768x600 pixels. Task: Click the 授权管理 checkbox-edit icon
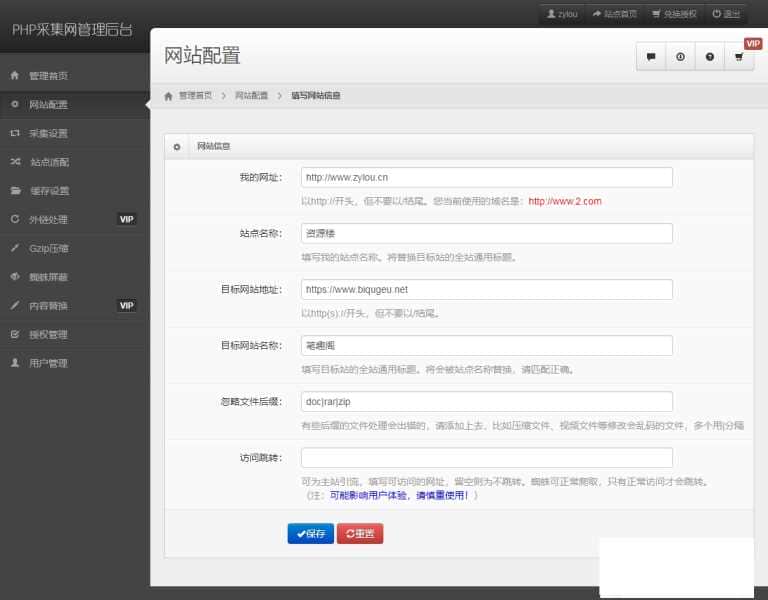[15, 334]
